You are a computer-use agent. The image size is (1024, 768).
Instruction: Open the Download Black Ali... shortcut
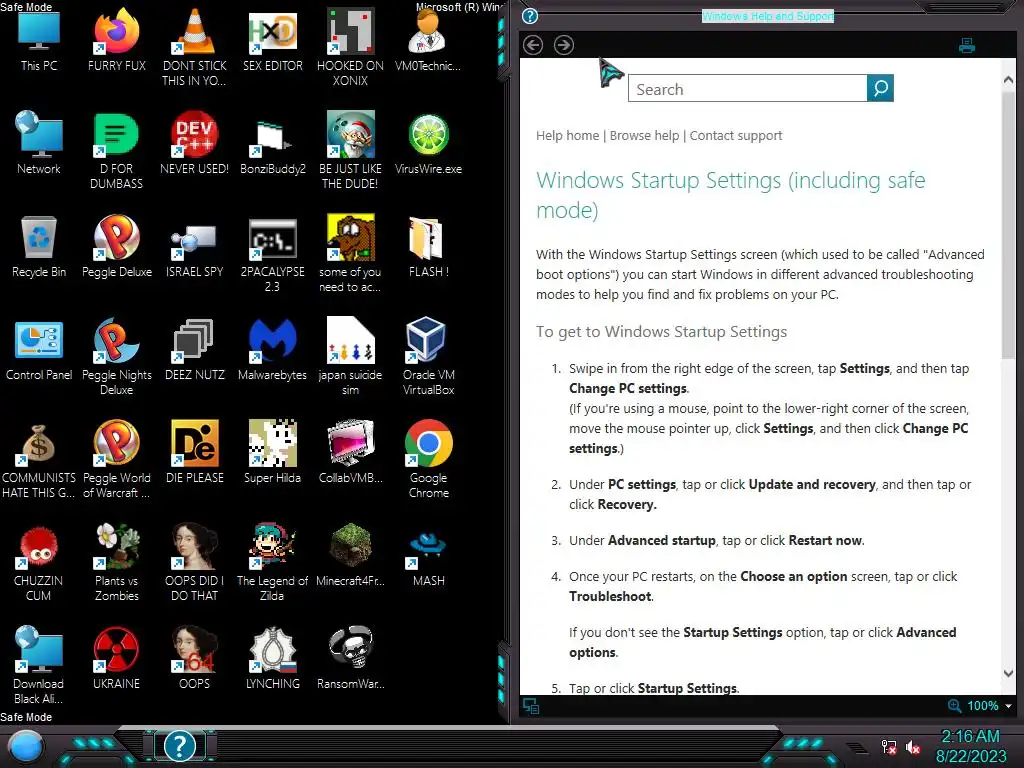(39, 665)
